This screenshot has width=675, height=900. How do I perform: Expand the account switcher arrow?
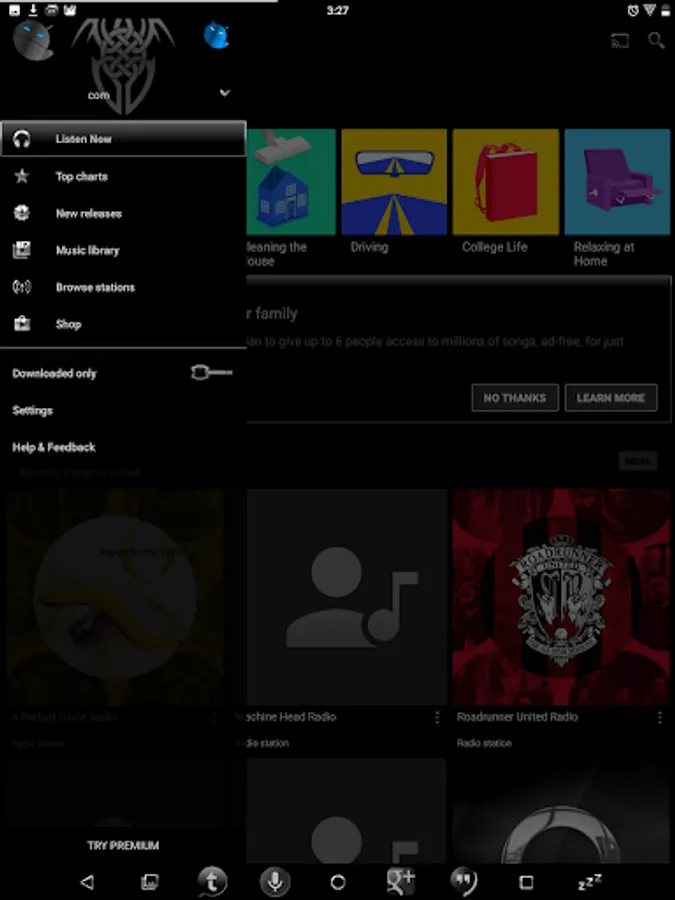click(225, 92)
